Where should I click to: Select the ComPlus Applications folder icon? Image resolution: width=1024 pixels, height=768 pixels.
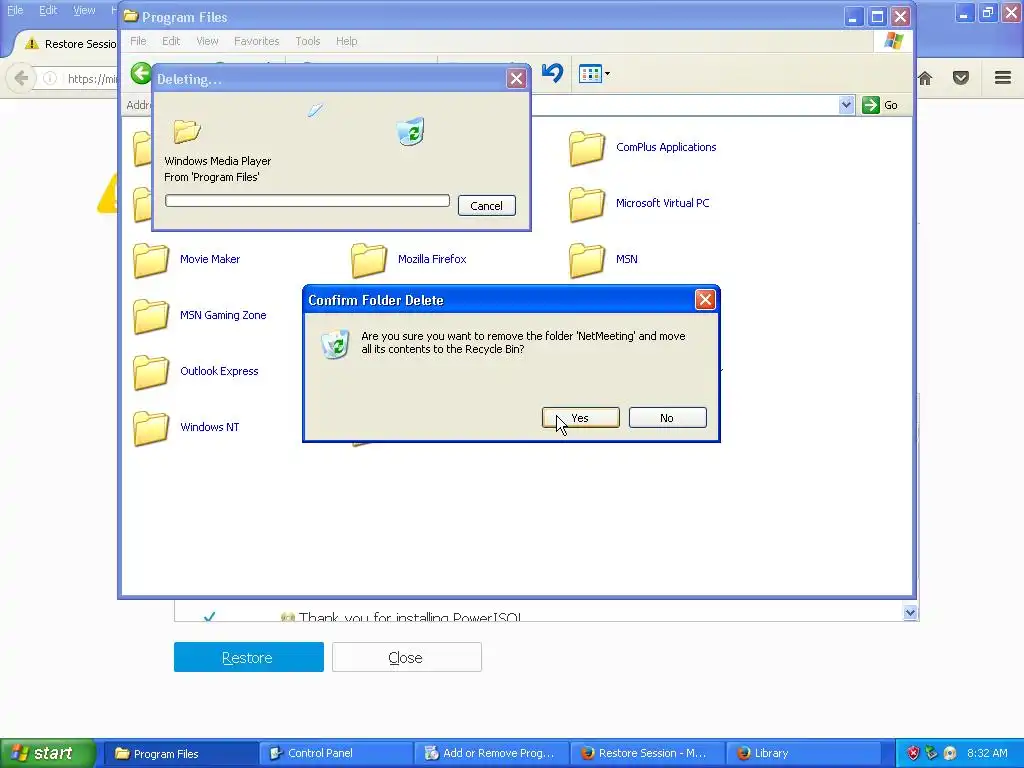[586, 148]
